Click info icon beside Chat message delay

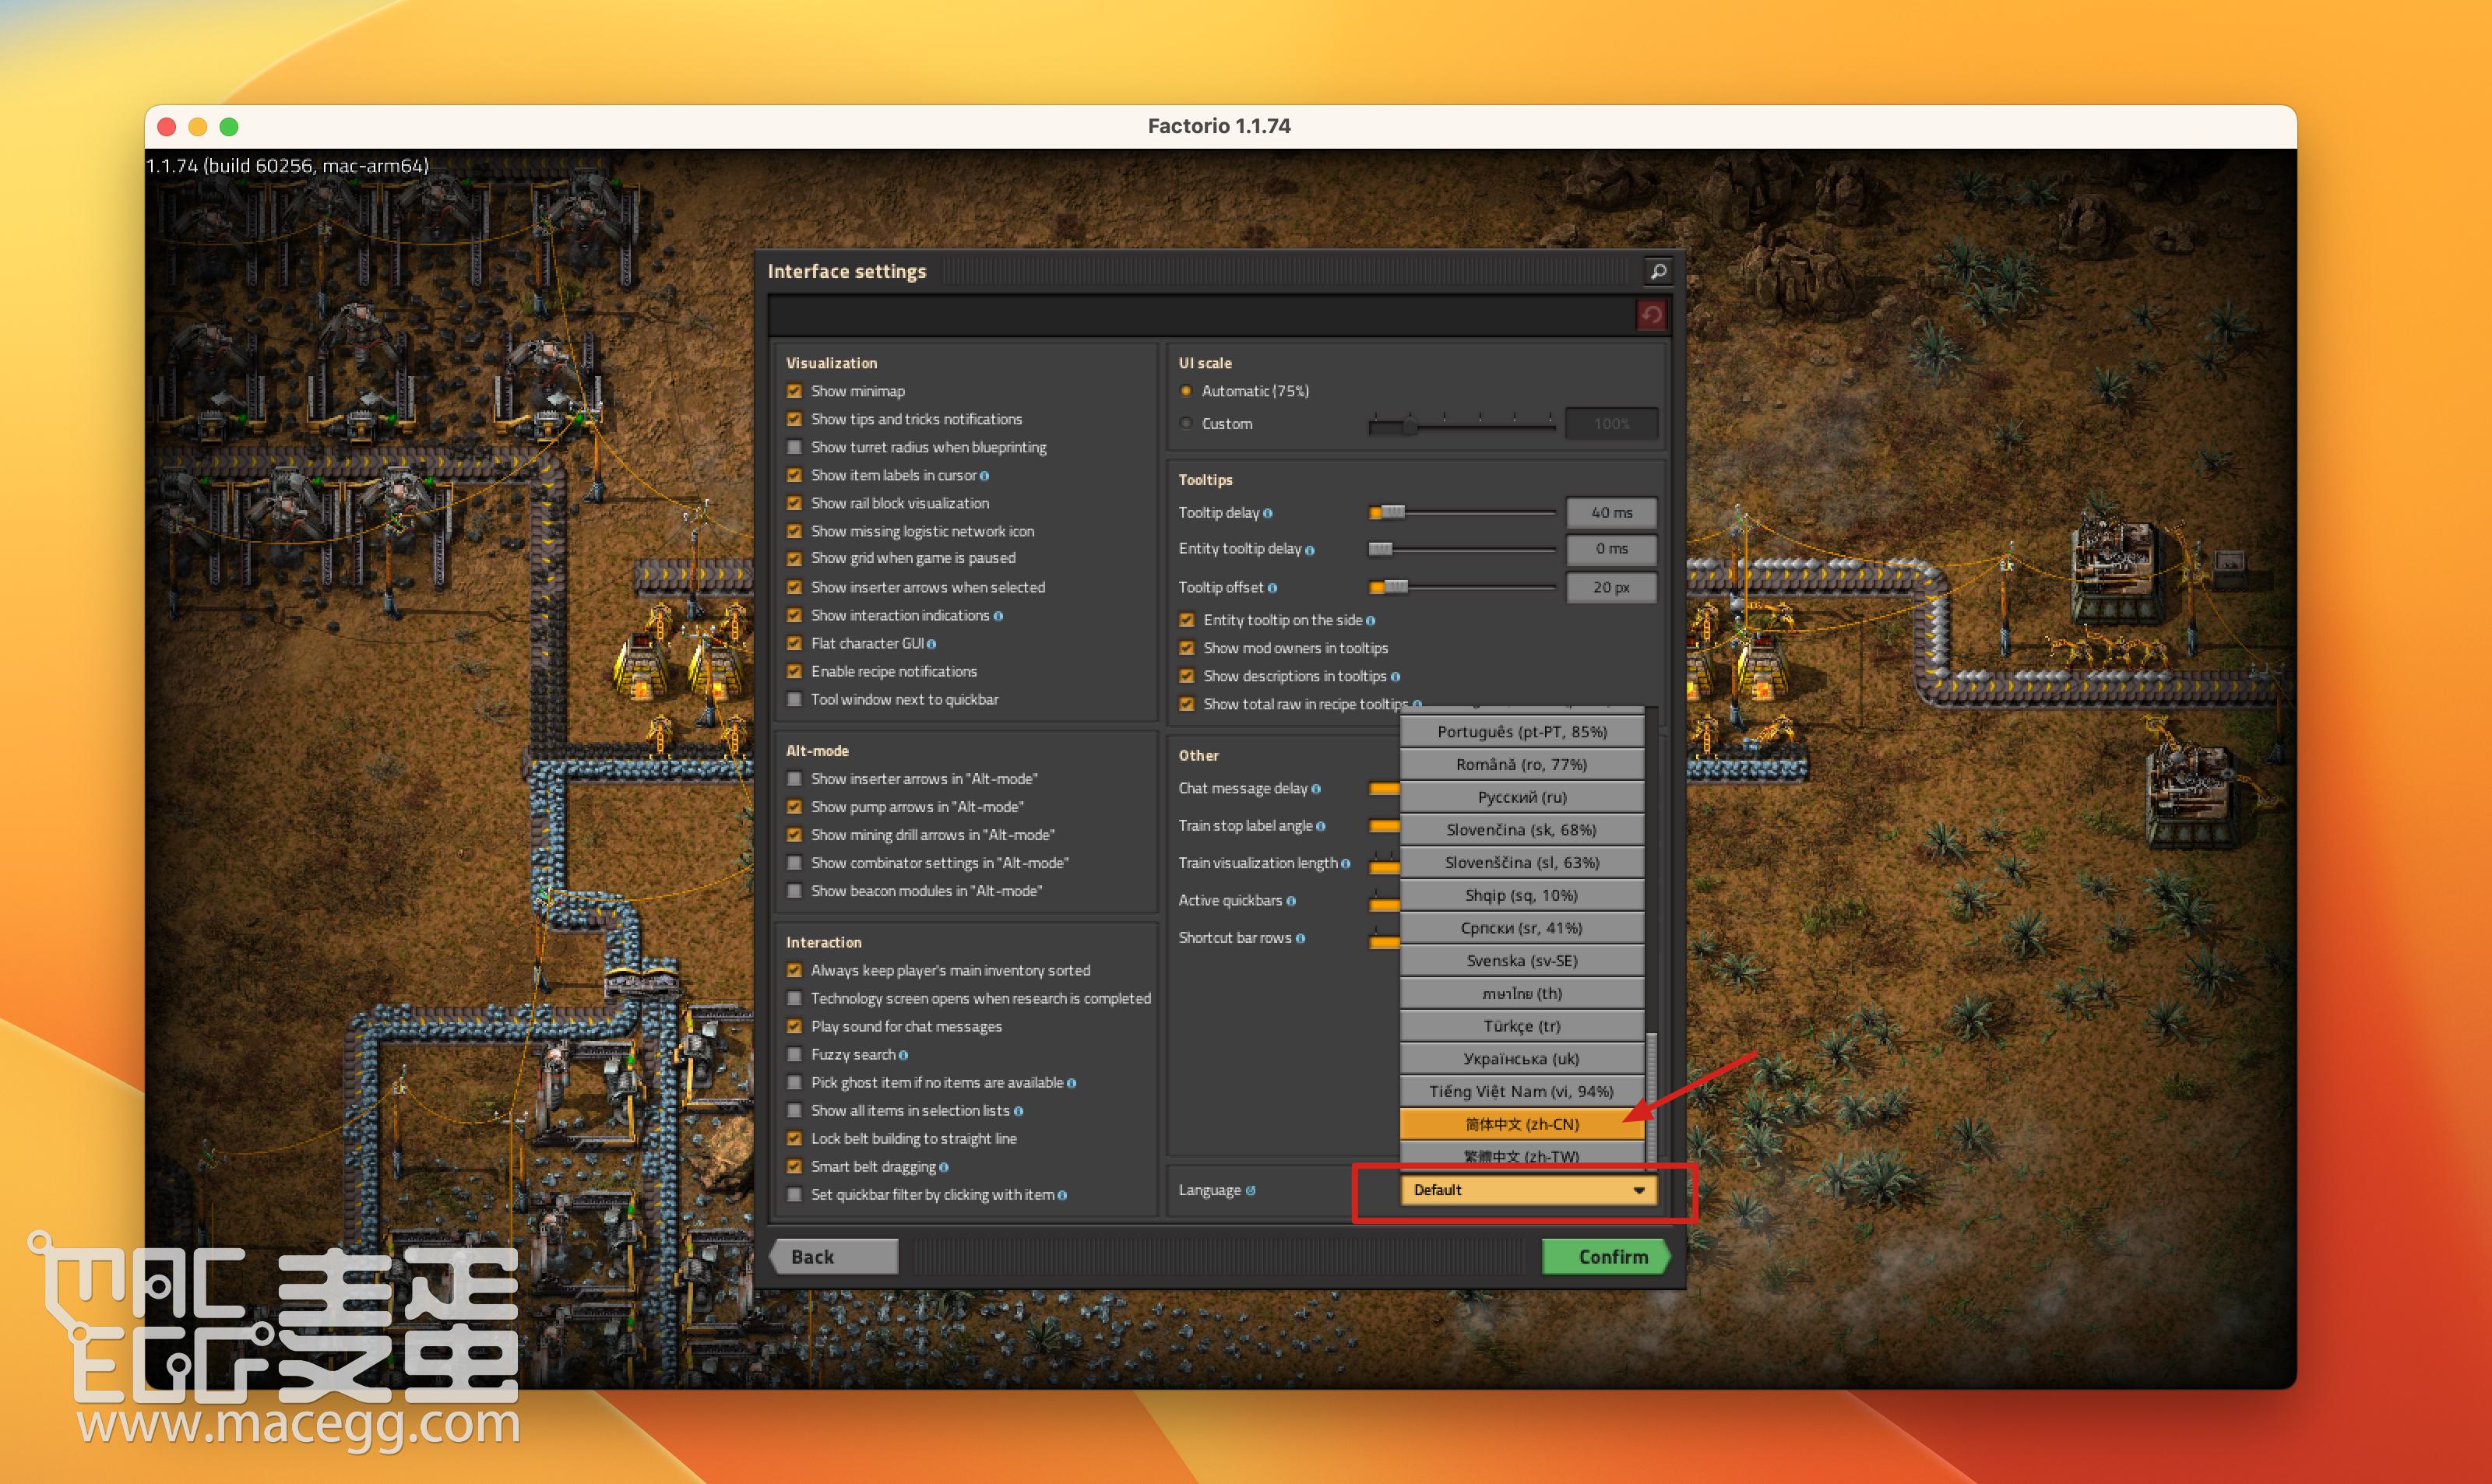(x=1316, y=789)
